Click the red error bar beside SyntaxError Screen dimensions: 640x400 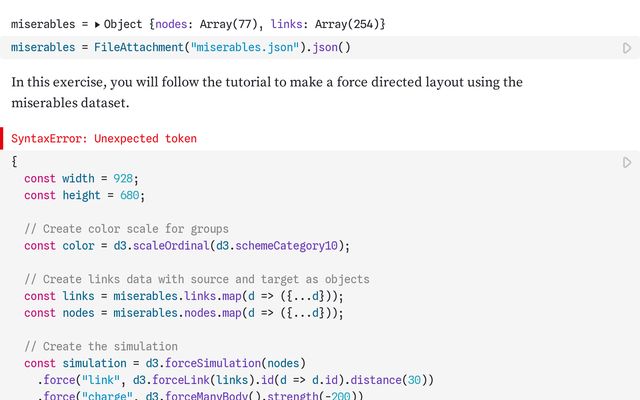pyautogui.click(x=2, y=139)
